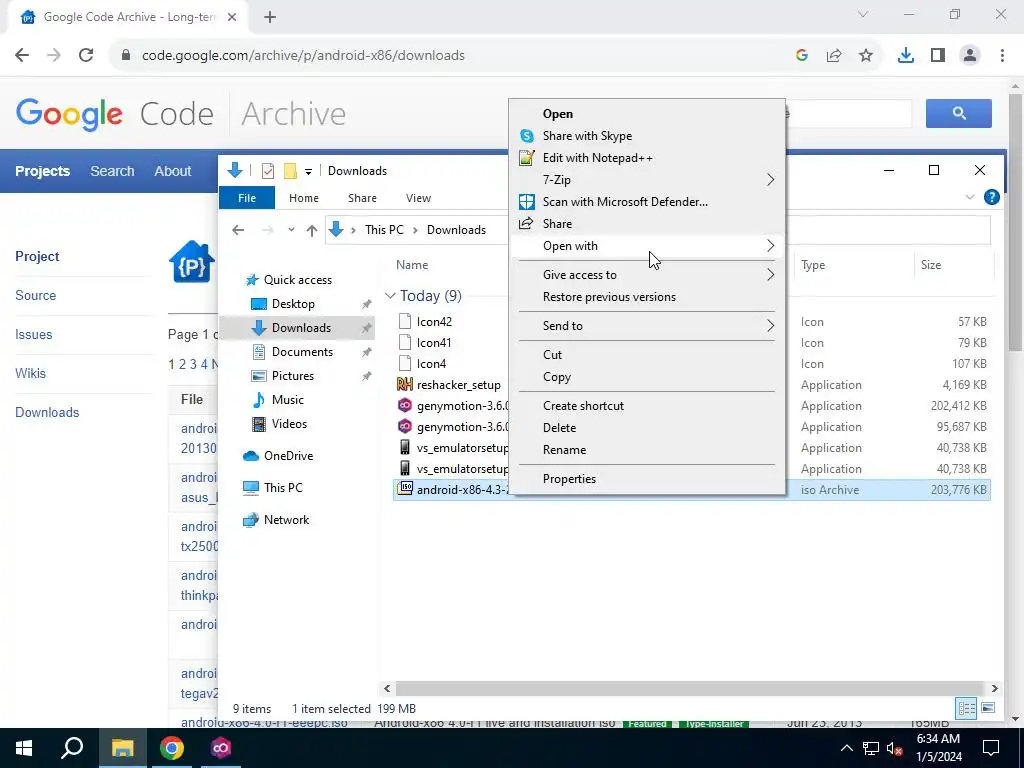Viewport: 1024px width, 768px height.
Task: Open the View ribbon tab
Action: 418,198
